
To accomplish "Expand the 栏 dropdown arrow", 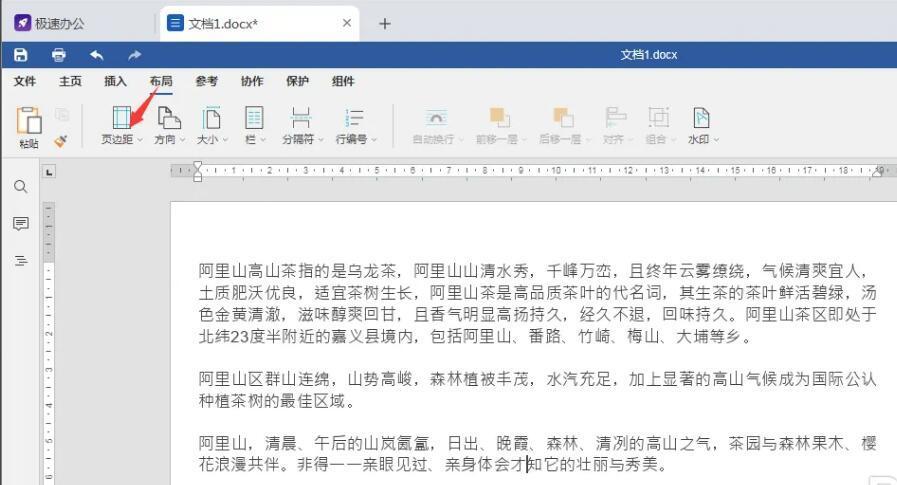I will (263, 140).
